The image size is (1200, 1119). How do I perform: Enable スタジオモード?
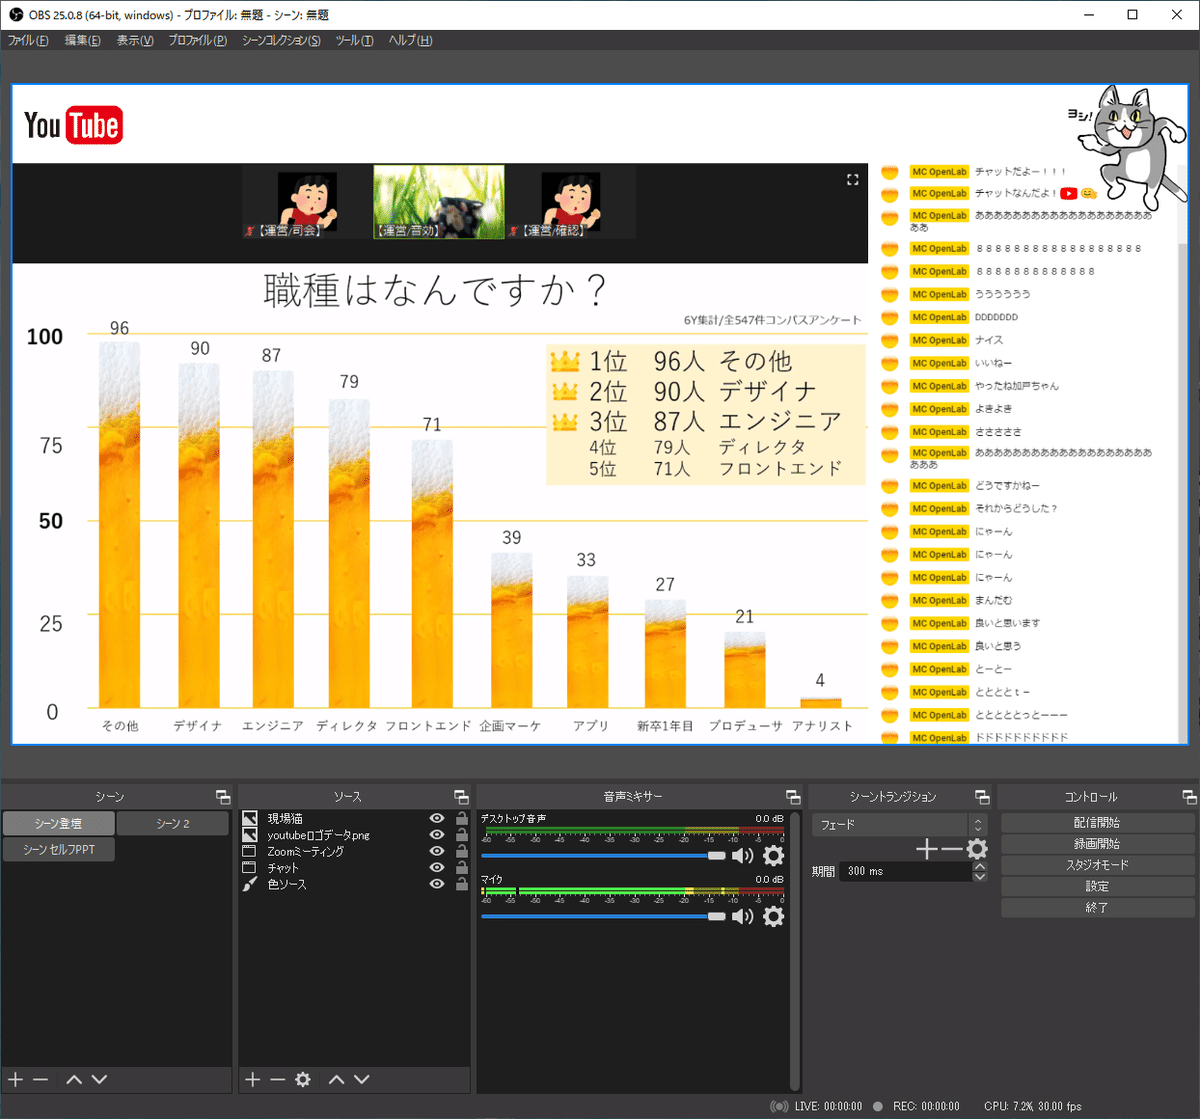point(1096,865)
